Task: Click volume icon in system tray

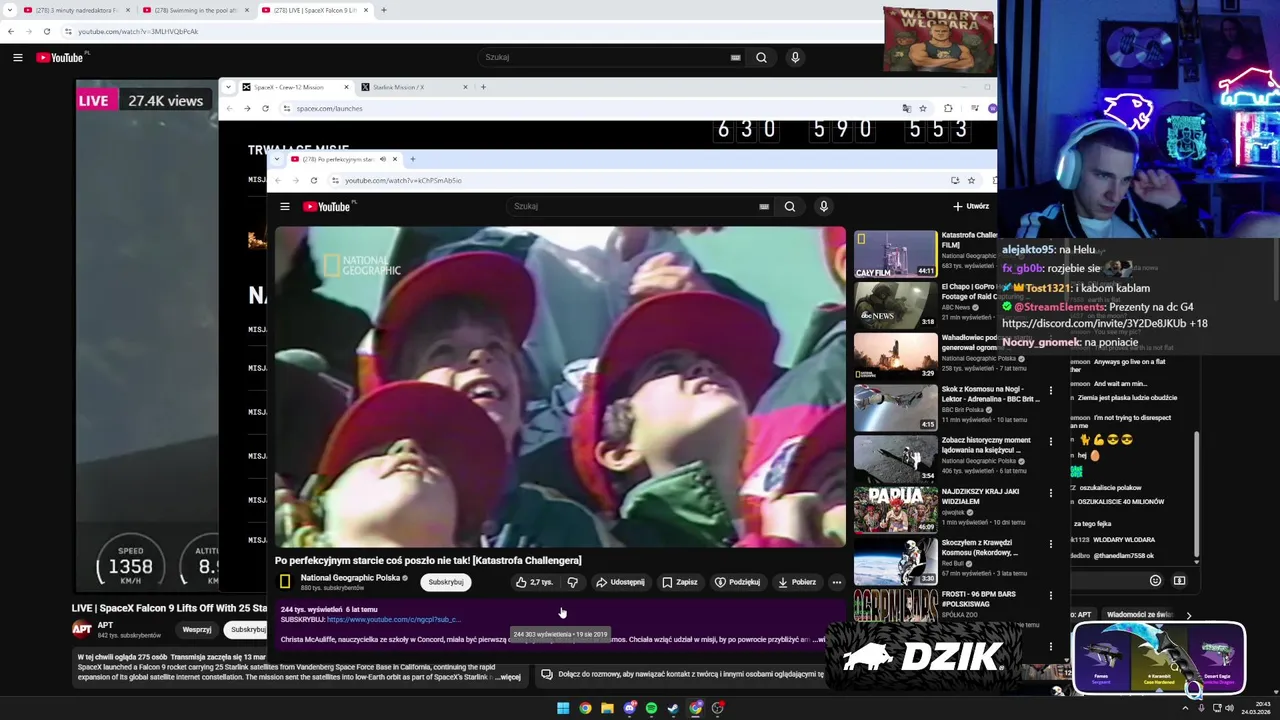Action: (1229, 708)
